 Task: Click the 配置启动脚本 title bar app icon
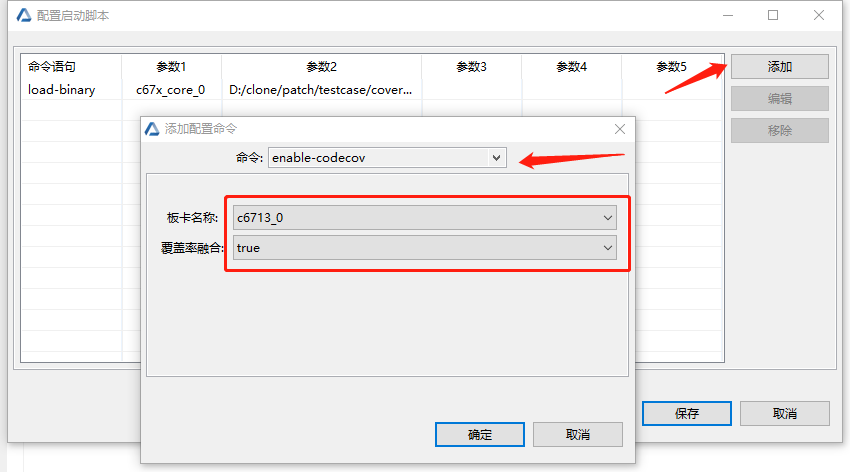[x=24, y=15]
